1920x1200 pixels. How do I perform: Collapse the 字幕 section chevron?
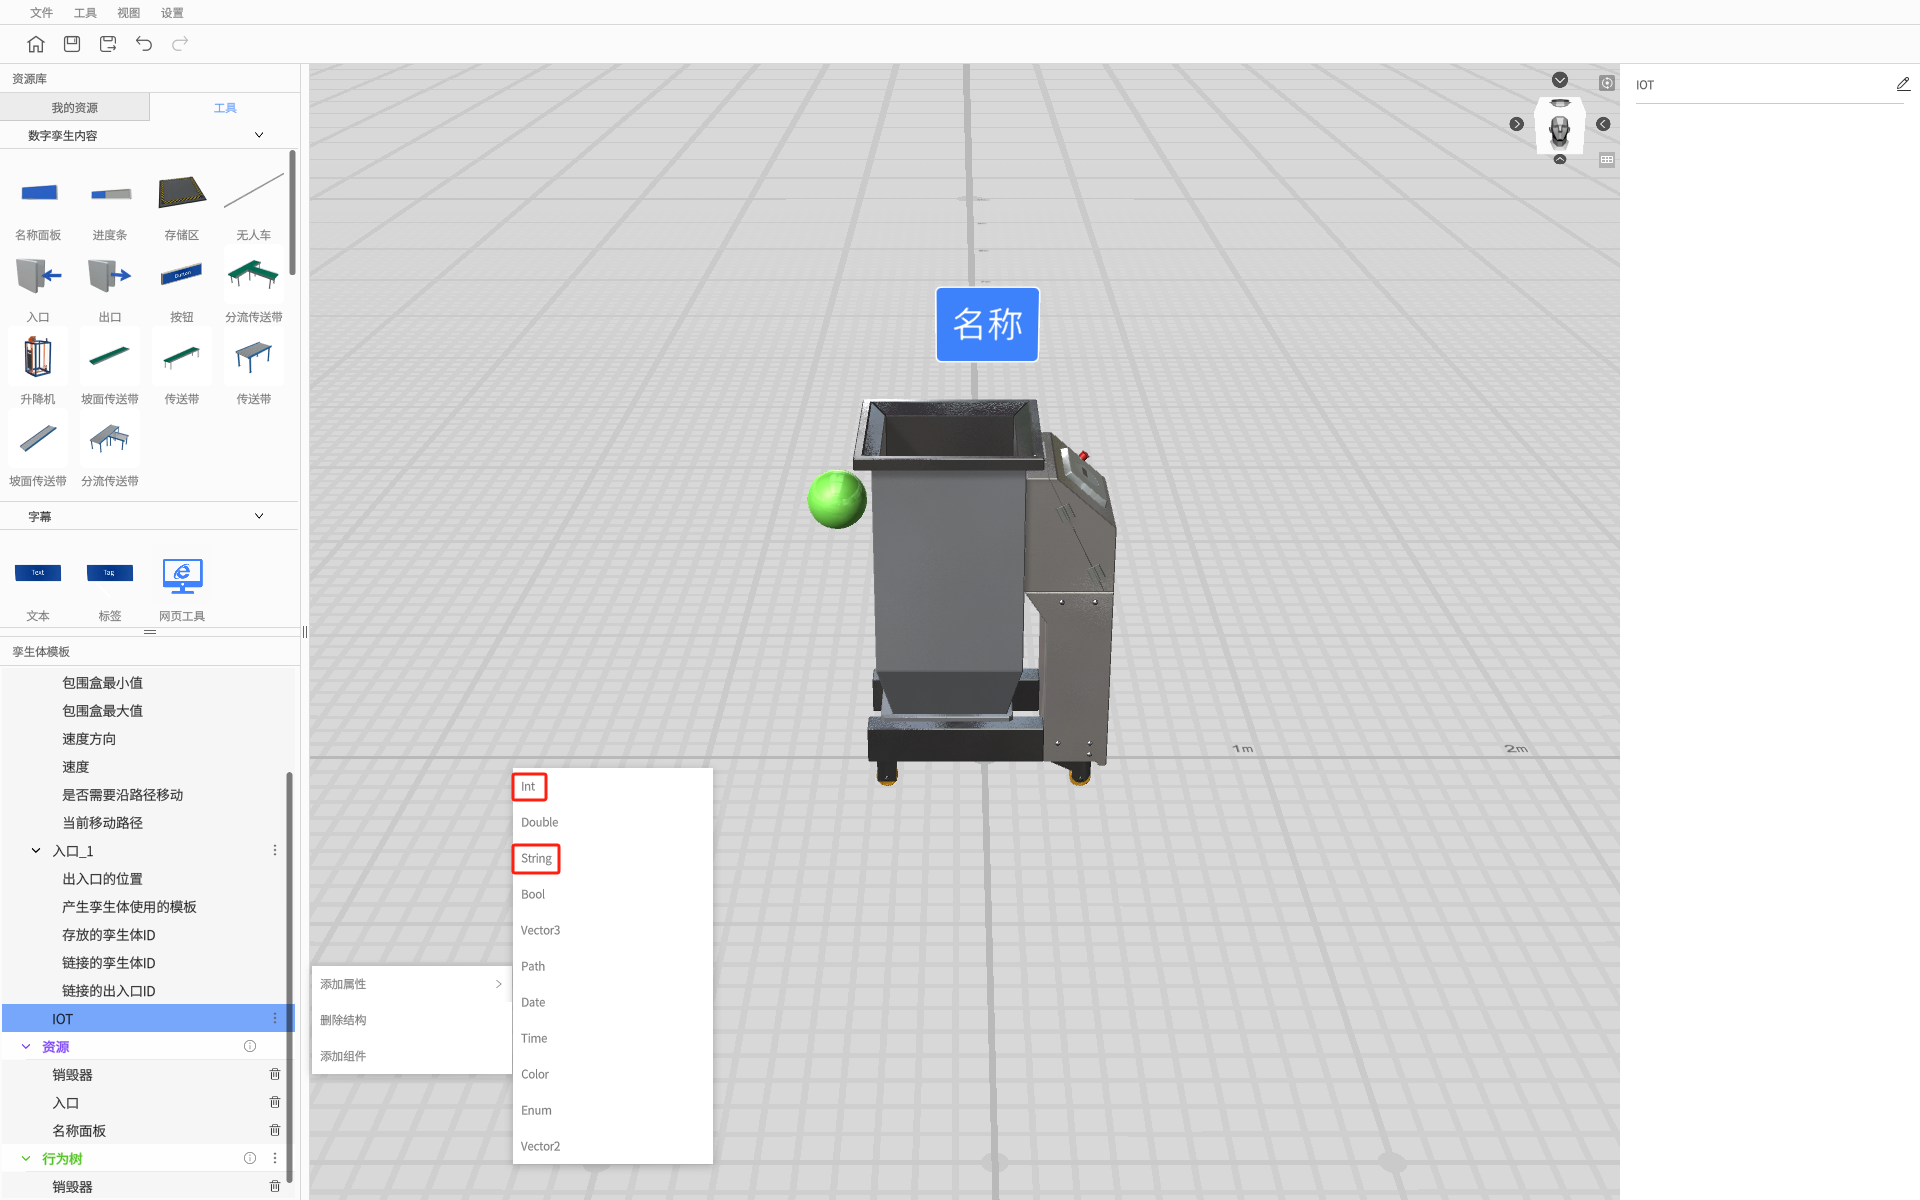coord(259,516)
